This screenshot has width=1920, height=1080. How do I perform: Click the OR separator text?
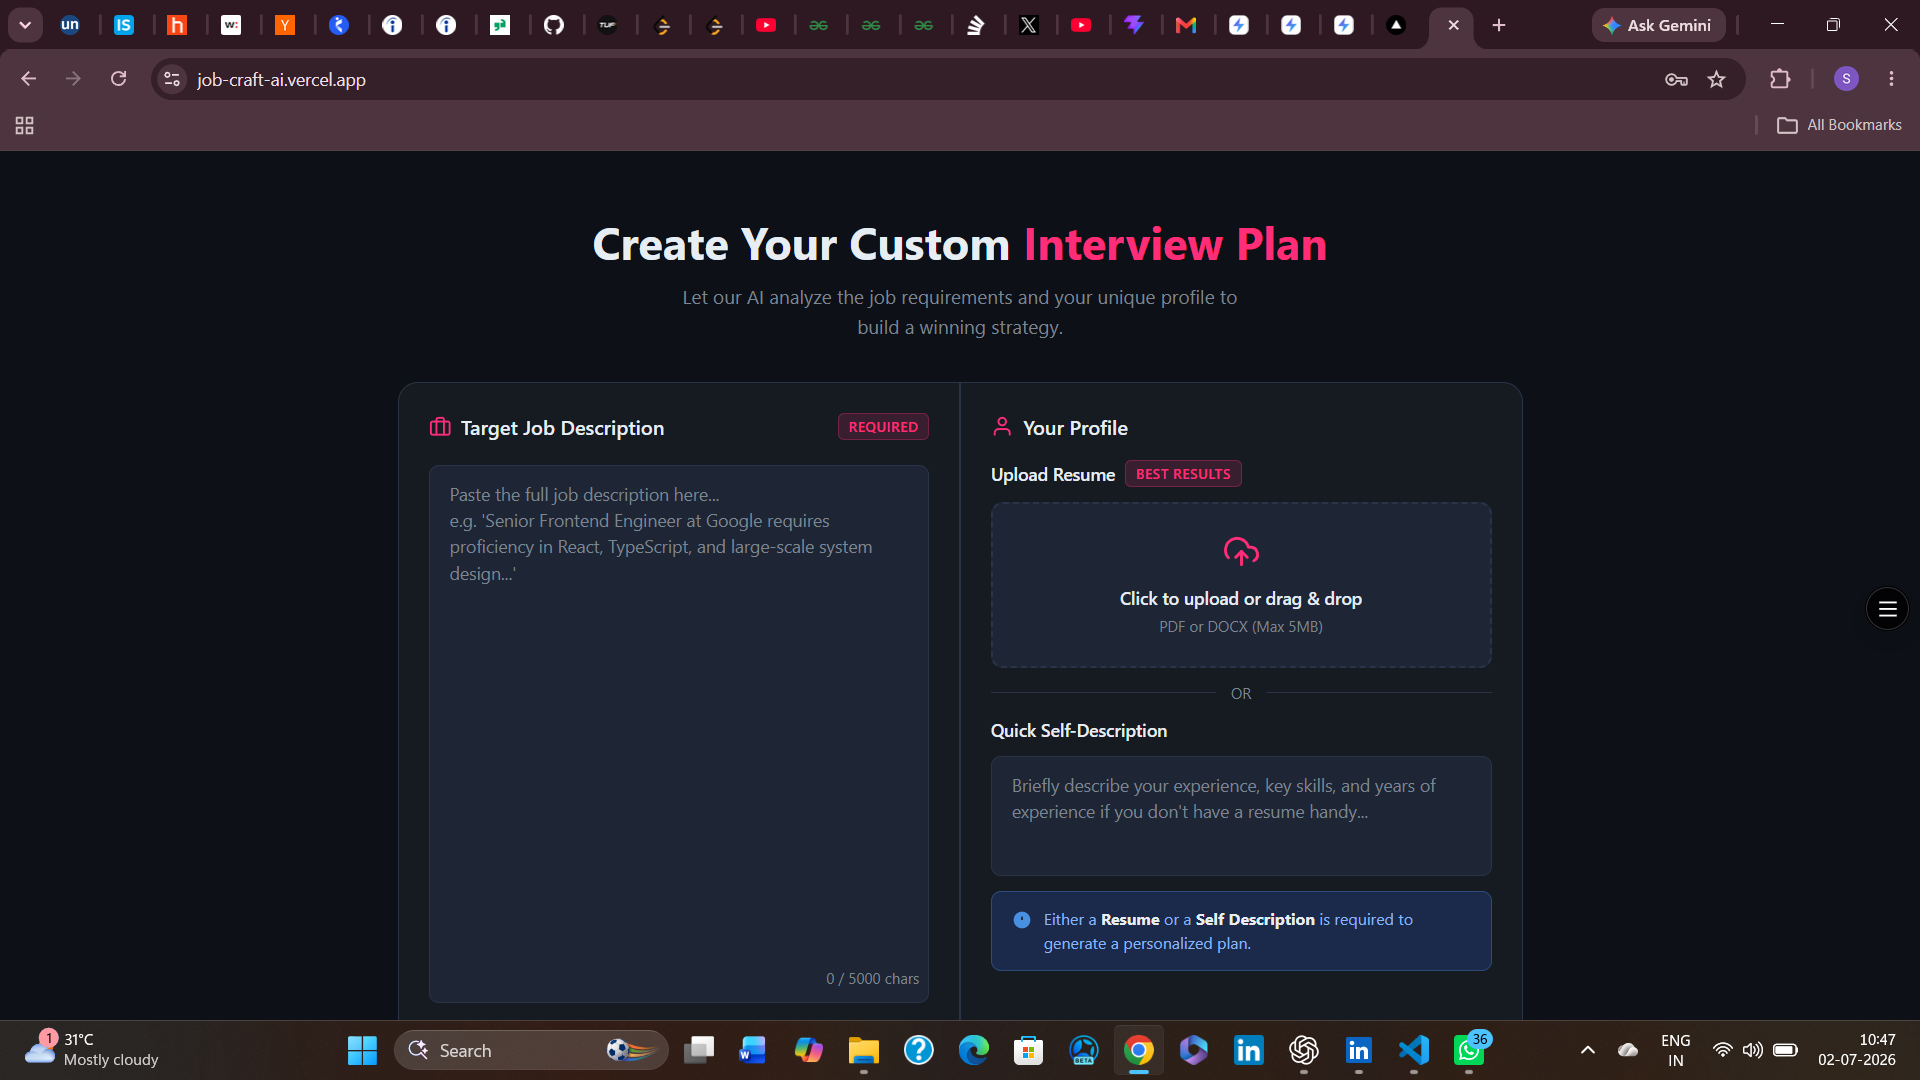coord(1241,694)
